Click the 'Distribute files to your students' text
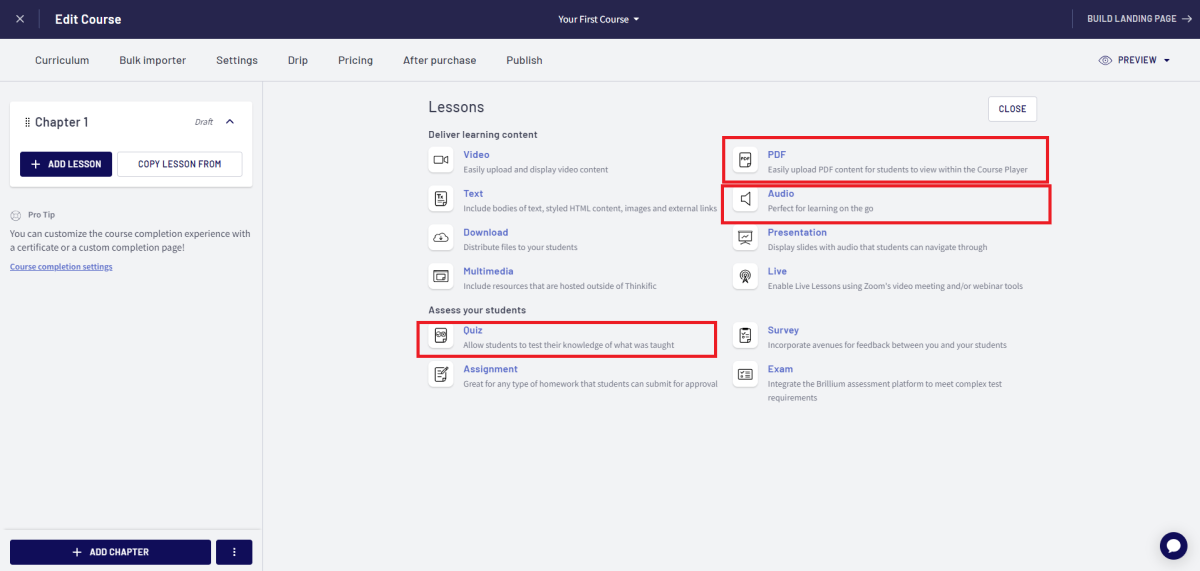The image size is (1200, 571). pos(520,247)
